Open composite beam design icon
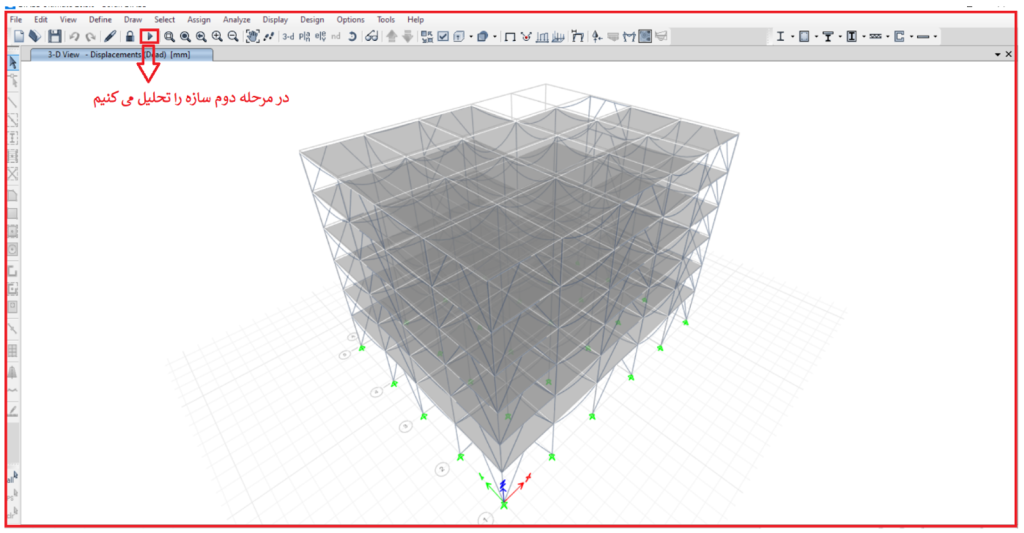The height and width of the screenshot is (533, 1024). point(827,37)
